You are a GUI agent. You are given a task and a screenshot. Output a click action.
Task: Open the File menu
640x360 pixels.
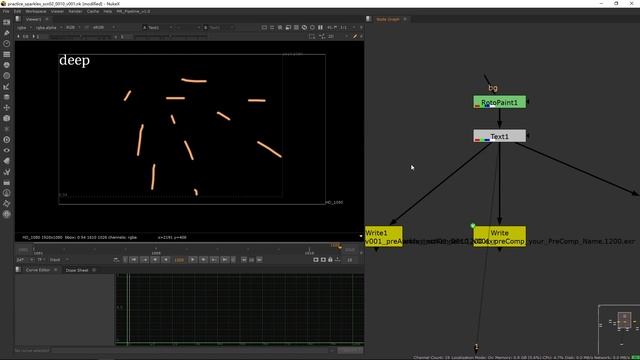click(6, 11)
